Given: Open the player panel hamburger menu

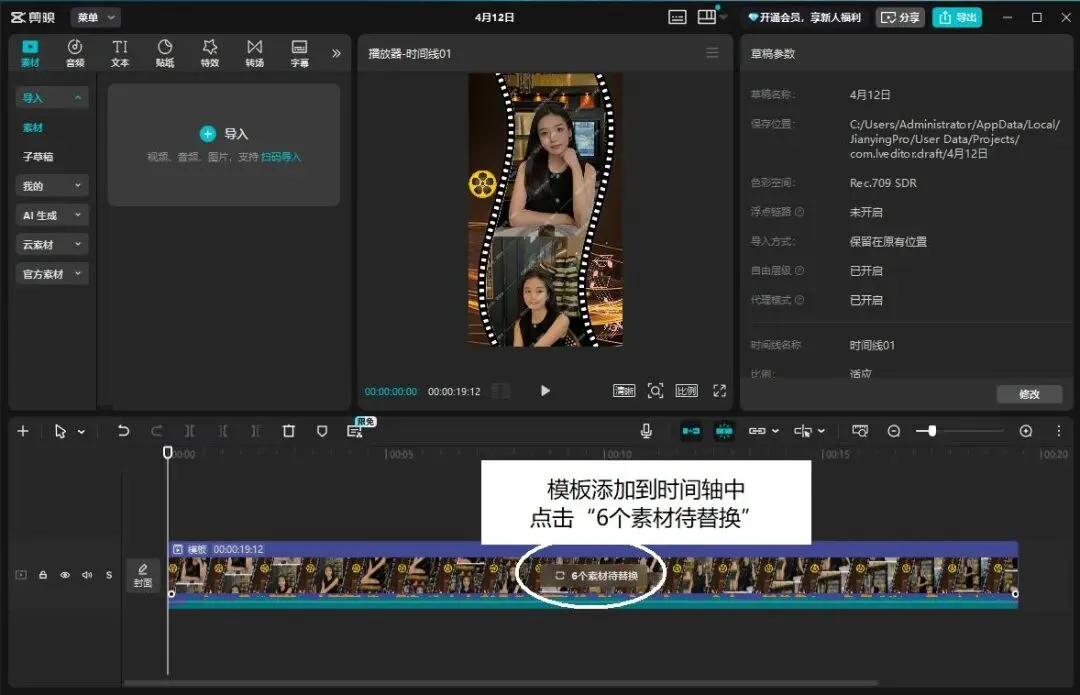Looking at the screenshot, I should click(x=712, y=53).
